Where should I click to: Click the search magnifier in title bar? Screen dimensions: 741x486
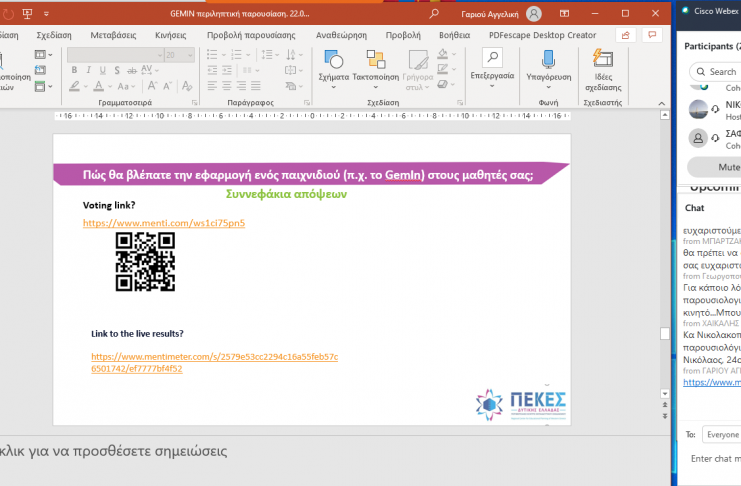click(433, 14)
